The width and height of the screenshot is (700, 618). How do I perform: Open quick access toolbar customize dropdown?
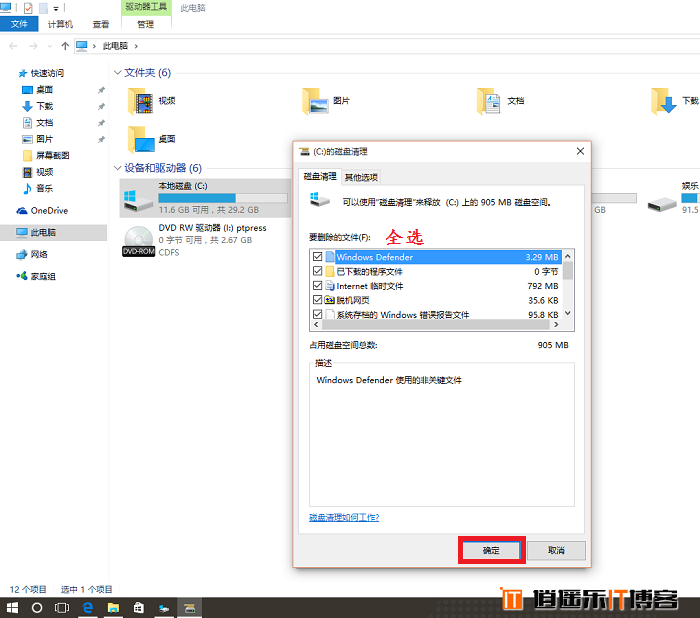click(x=56, y=8)
